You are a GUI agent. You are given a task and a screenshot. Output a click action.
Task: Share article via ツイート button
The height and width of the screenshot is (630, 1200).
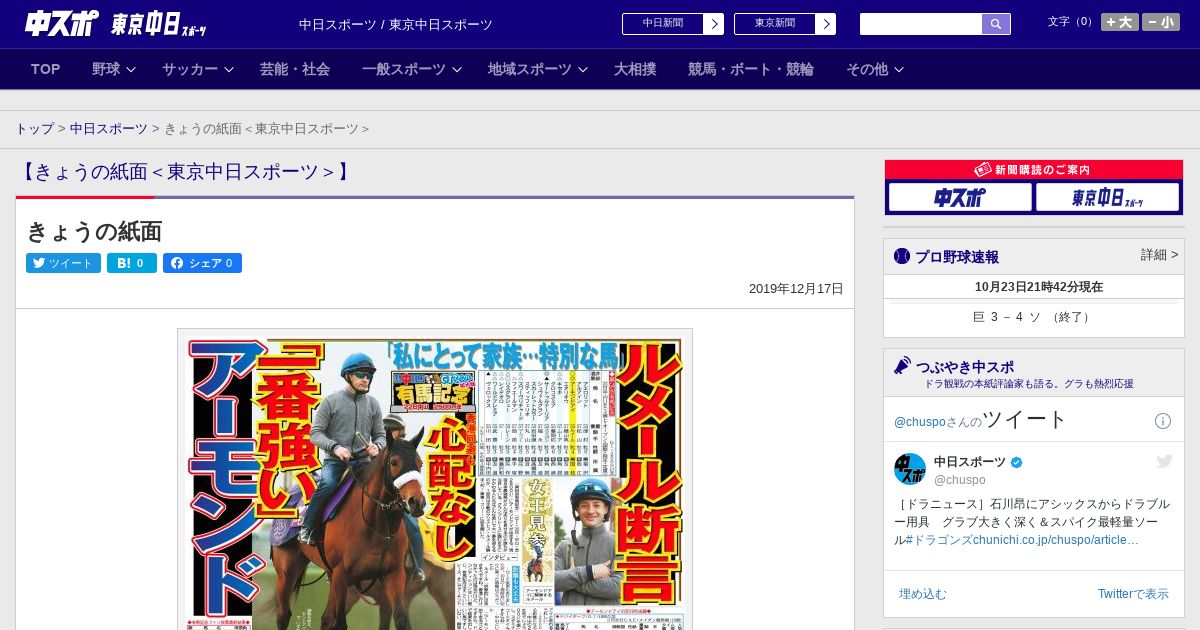click(x=63, y=263)
